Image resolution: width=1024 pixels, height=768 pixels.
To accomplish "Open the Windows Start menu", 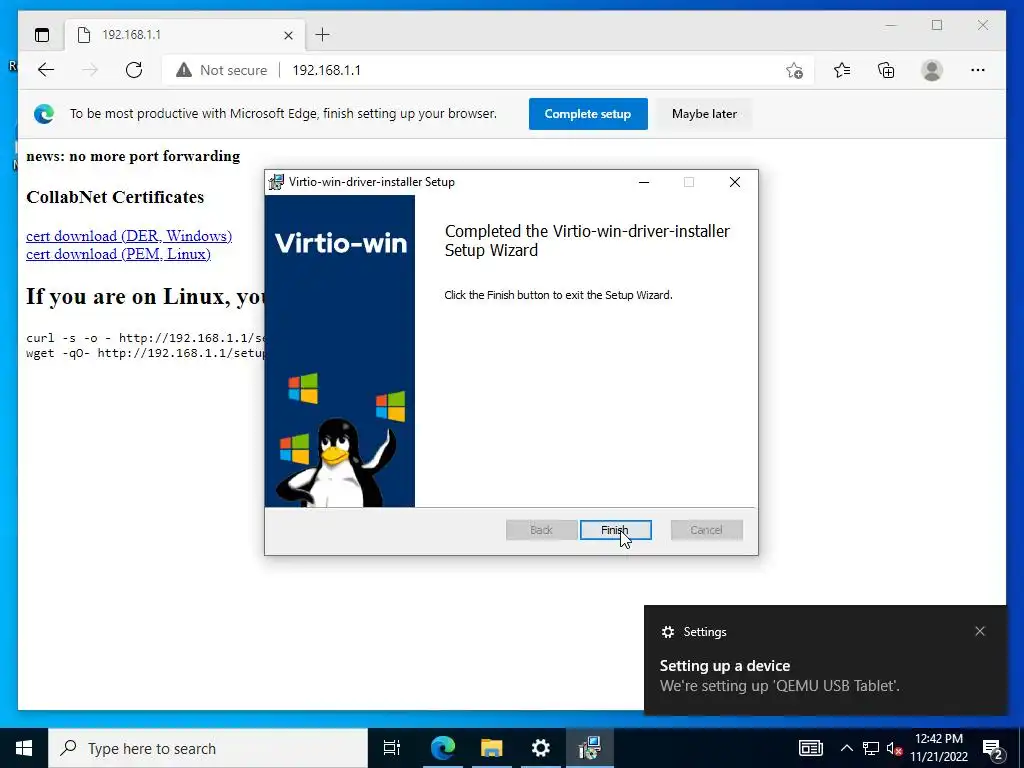I will click(x=24, y=748).
